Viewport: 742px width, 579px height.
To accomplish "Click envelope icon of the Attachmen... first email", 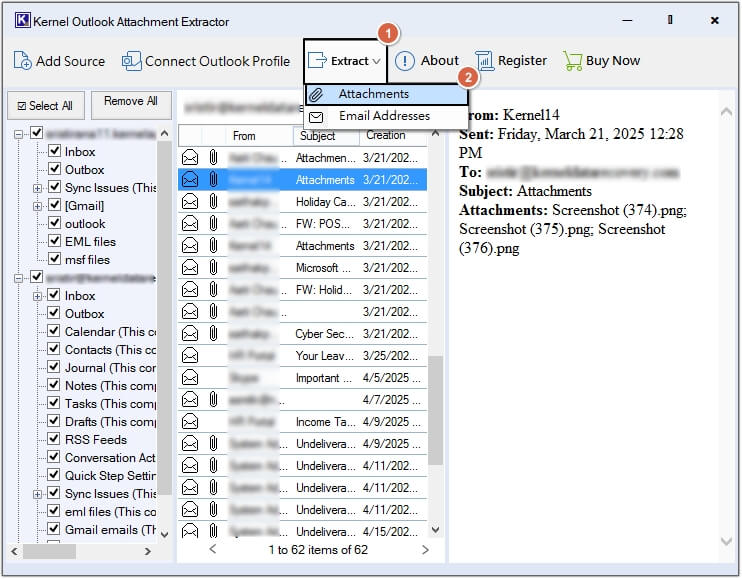I will tap(190, 158).
